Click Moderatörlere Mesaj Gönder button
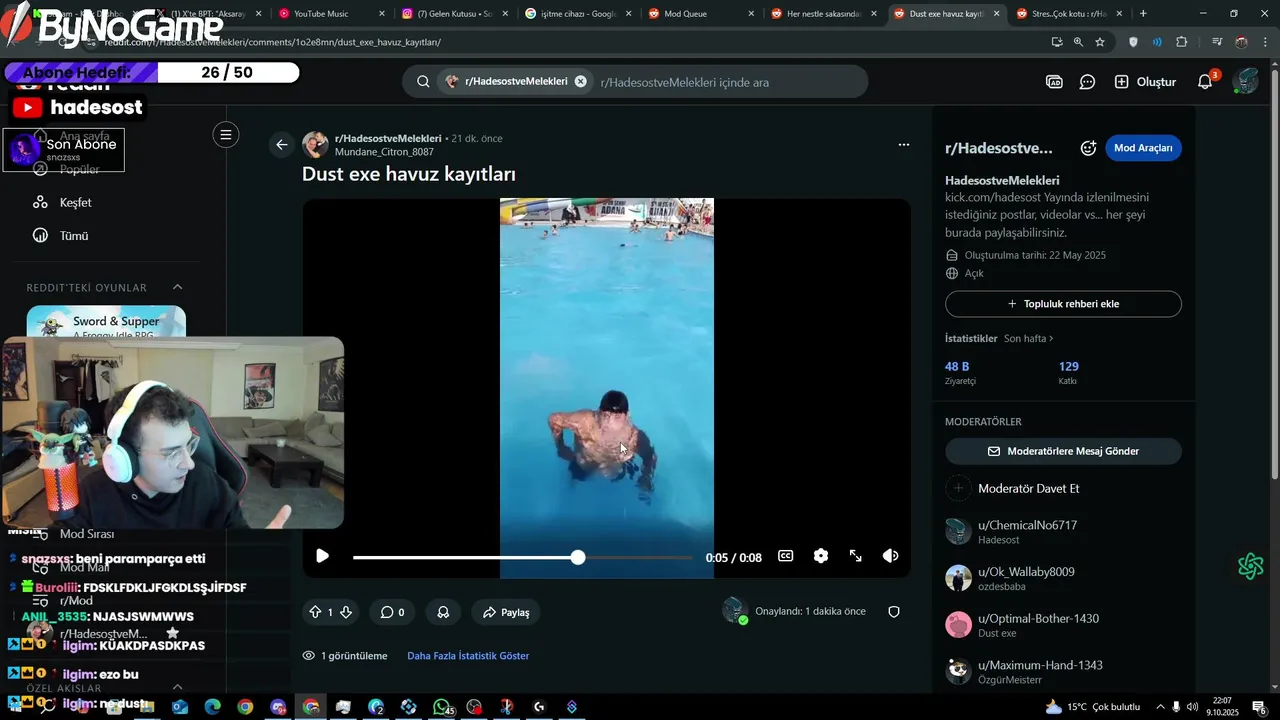Image resolution: width=1280 pixels, height=720 pixels. tap(1063, 451)
